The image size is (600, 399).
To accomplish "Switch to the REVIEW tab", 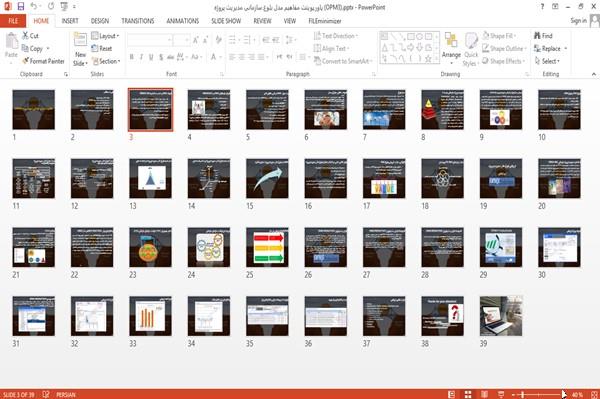I will tap(262, 21).
